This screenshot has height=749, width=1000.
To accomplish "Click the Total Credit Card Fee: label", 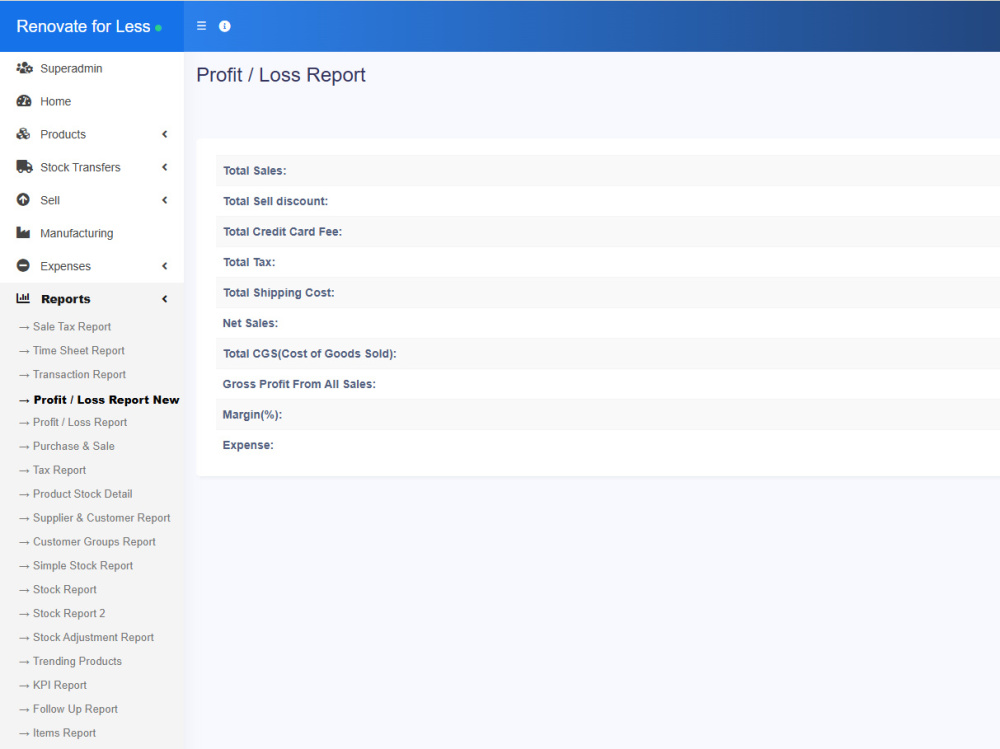I will coord(282,232).
